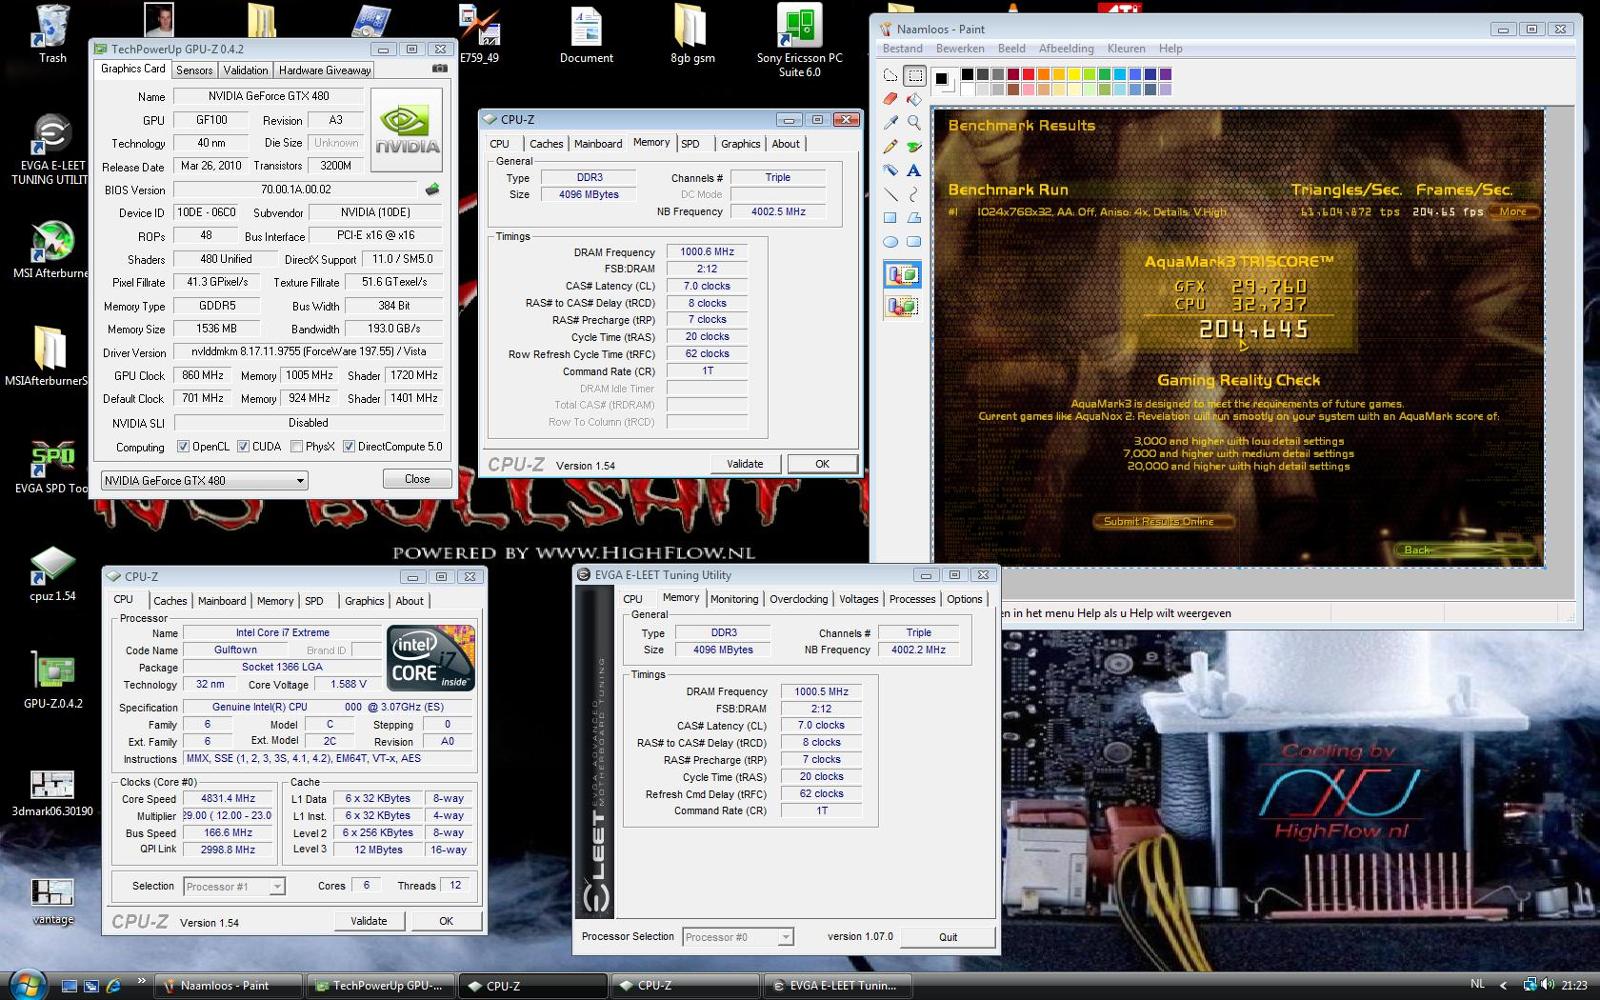
Task: Toggle the CUDA checkbox in GPU-Z
Action: [x=243, y=447]
